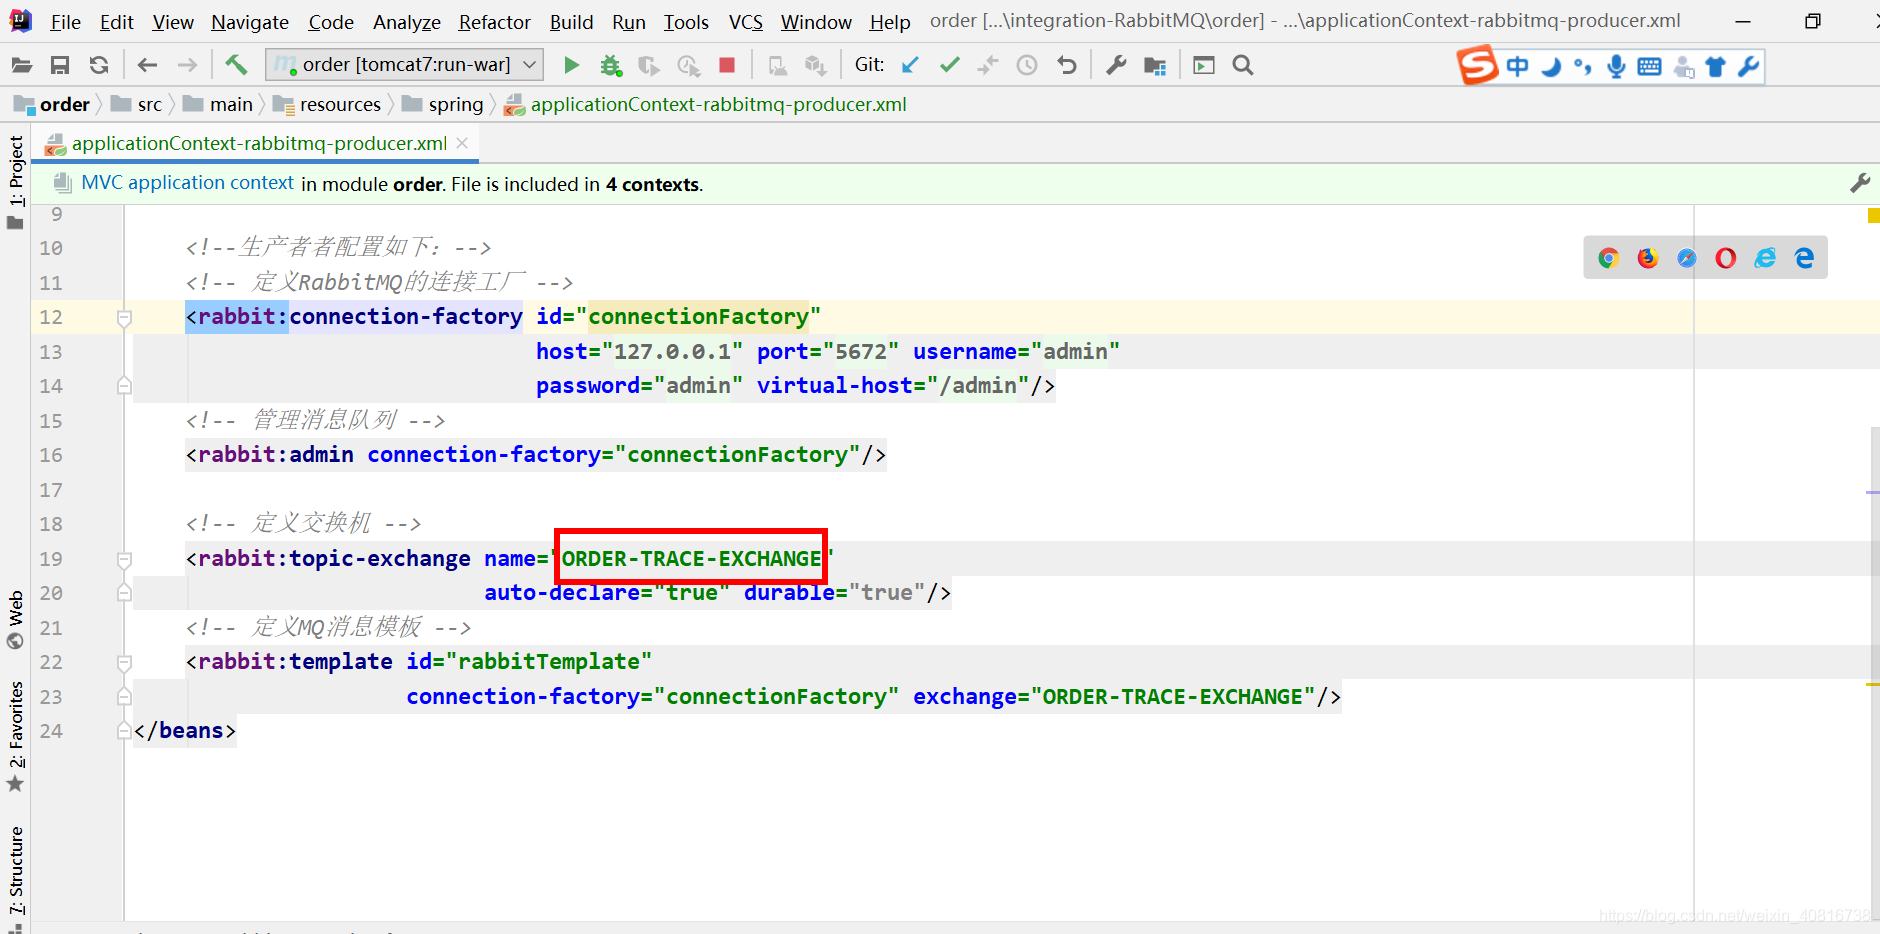Screen dimensions: 1880x934
Task: Open file in Internet Explorer
Action: (1765, 258)
